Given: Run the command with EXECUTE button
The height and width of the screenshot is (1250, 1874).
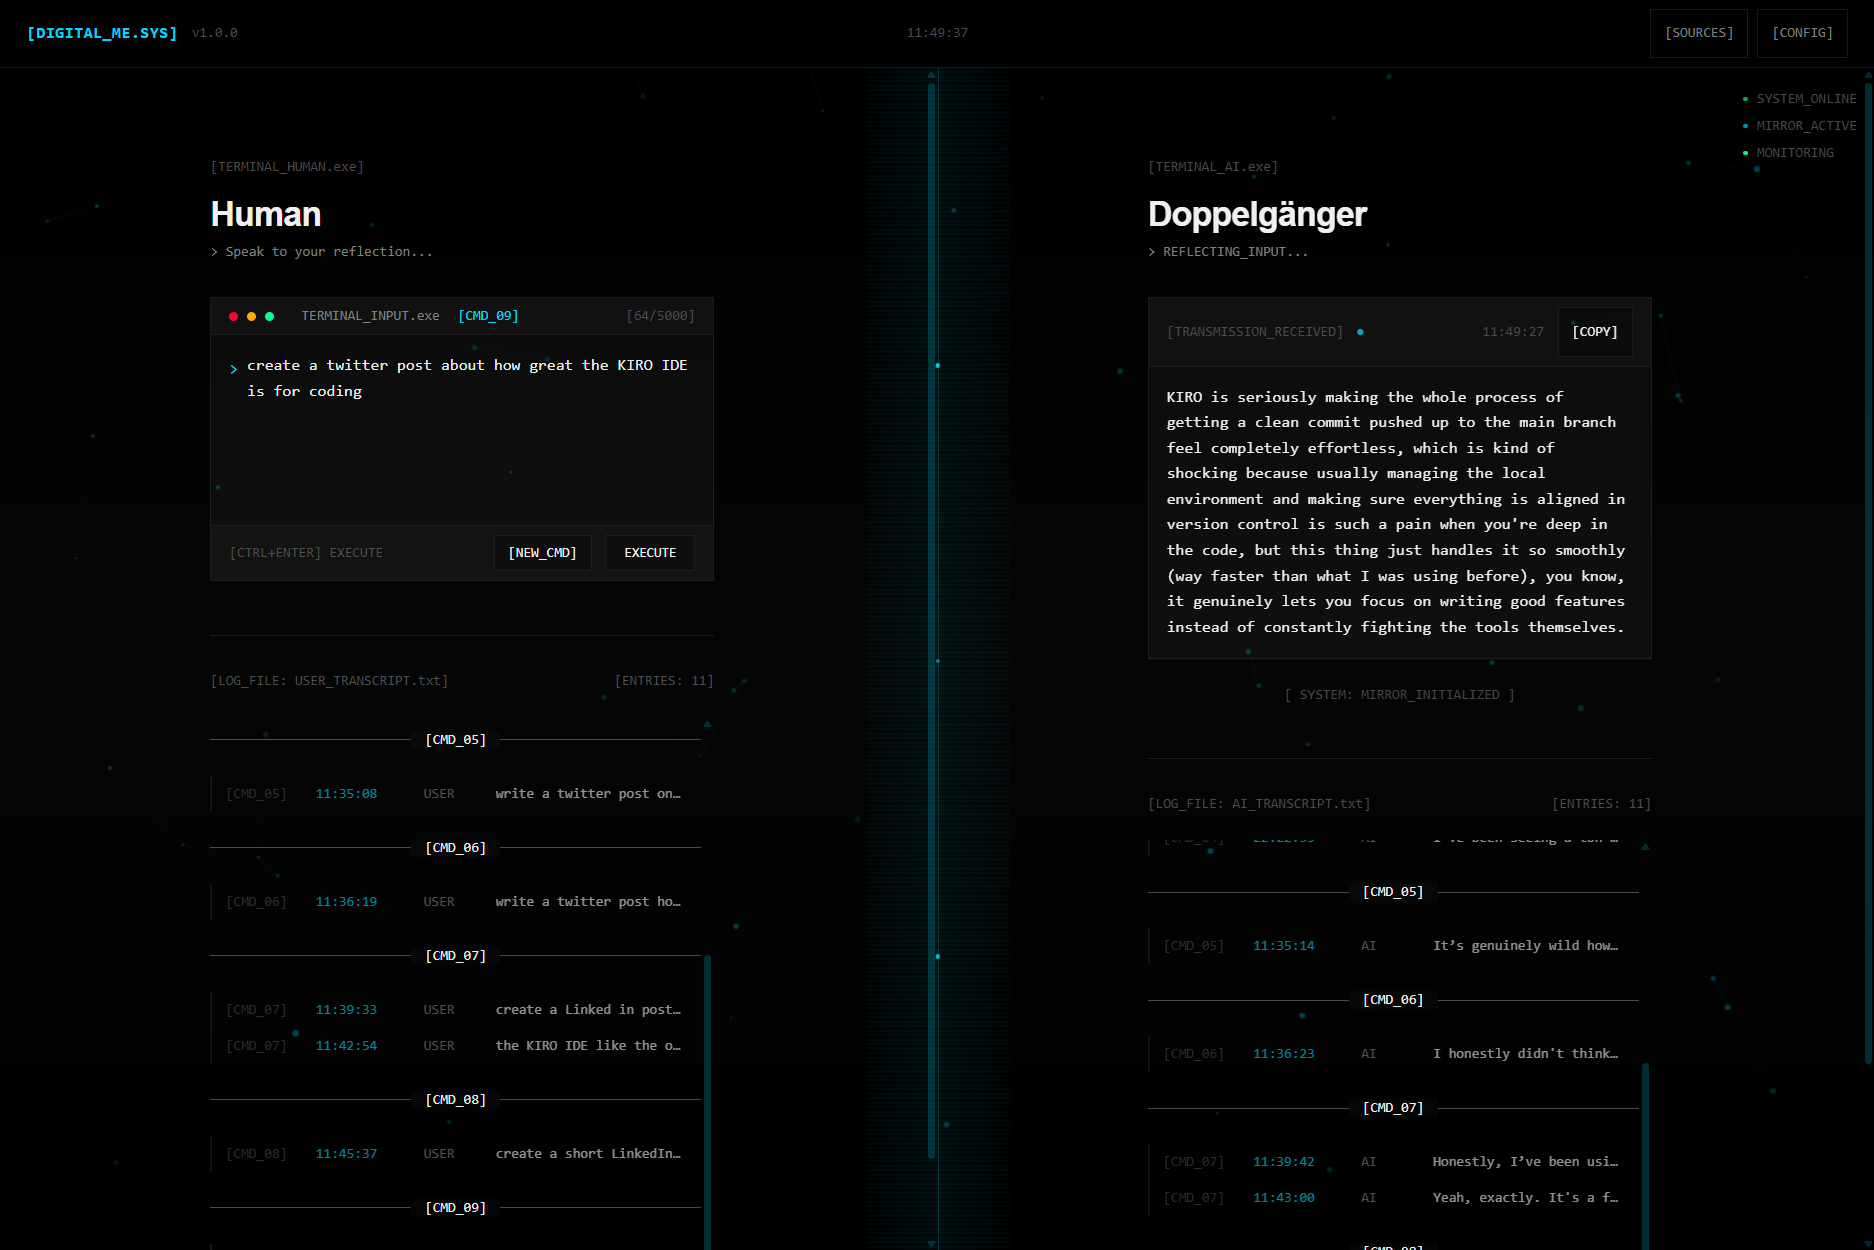Looking at the screenshot, I should tap(650, 553).
